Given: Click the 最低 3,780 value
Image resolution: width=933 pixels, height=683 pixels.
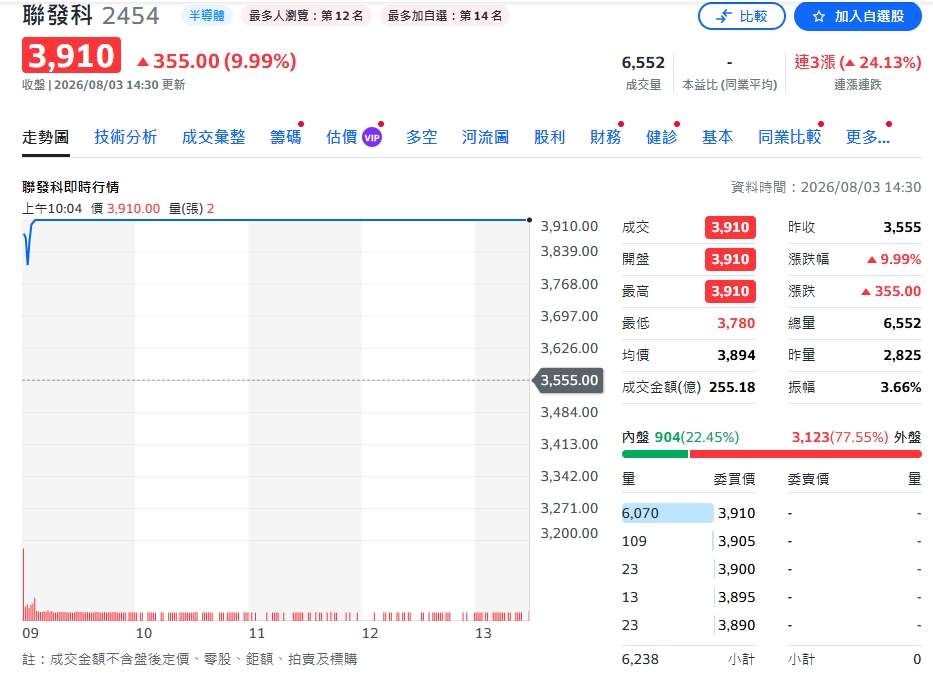Looking at the screenshot, I should (x=736, y=323).
